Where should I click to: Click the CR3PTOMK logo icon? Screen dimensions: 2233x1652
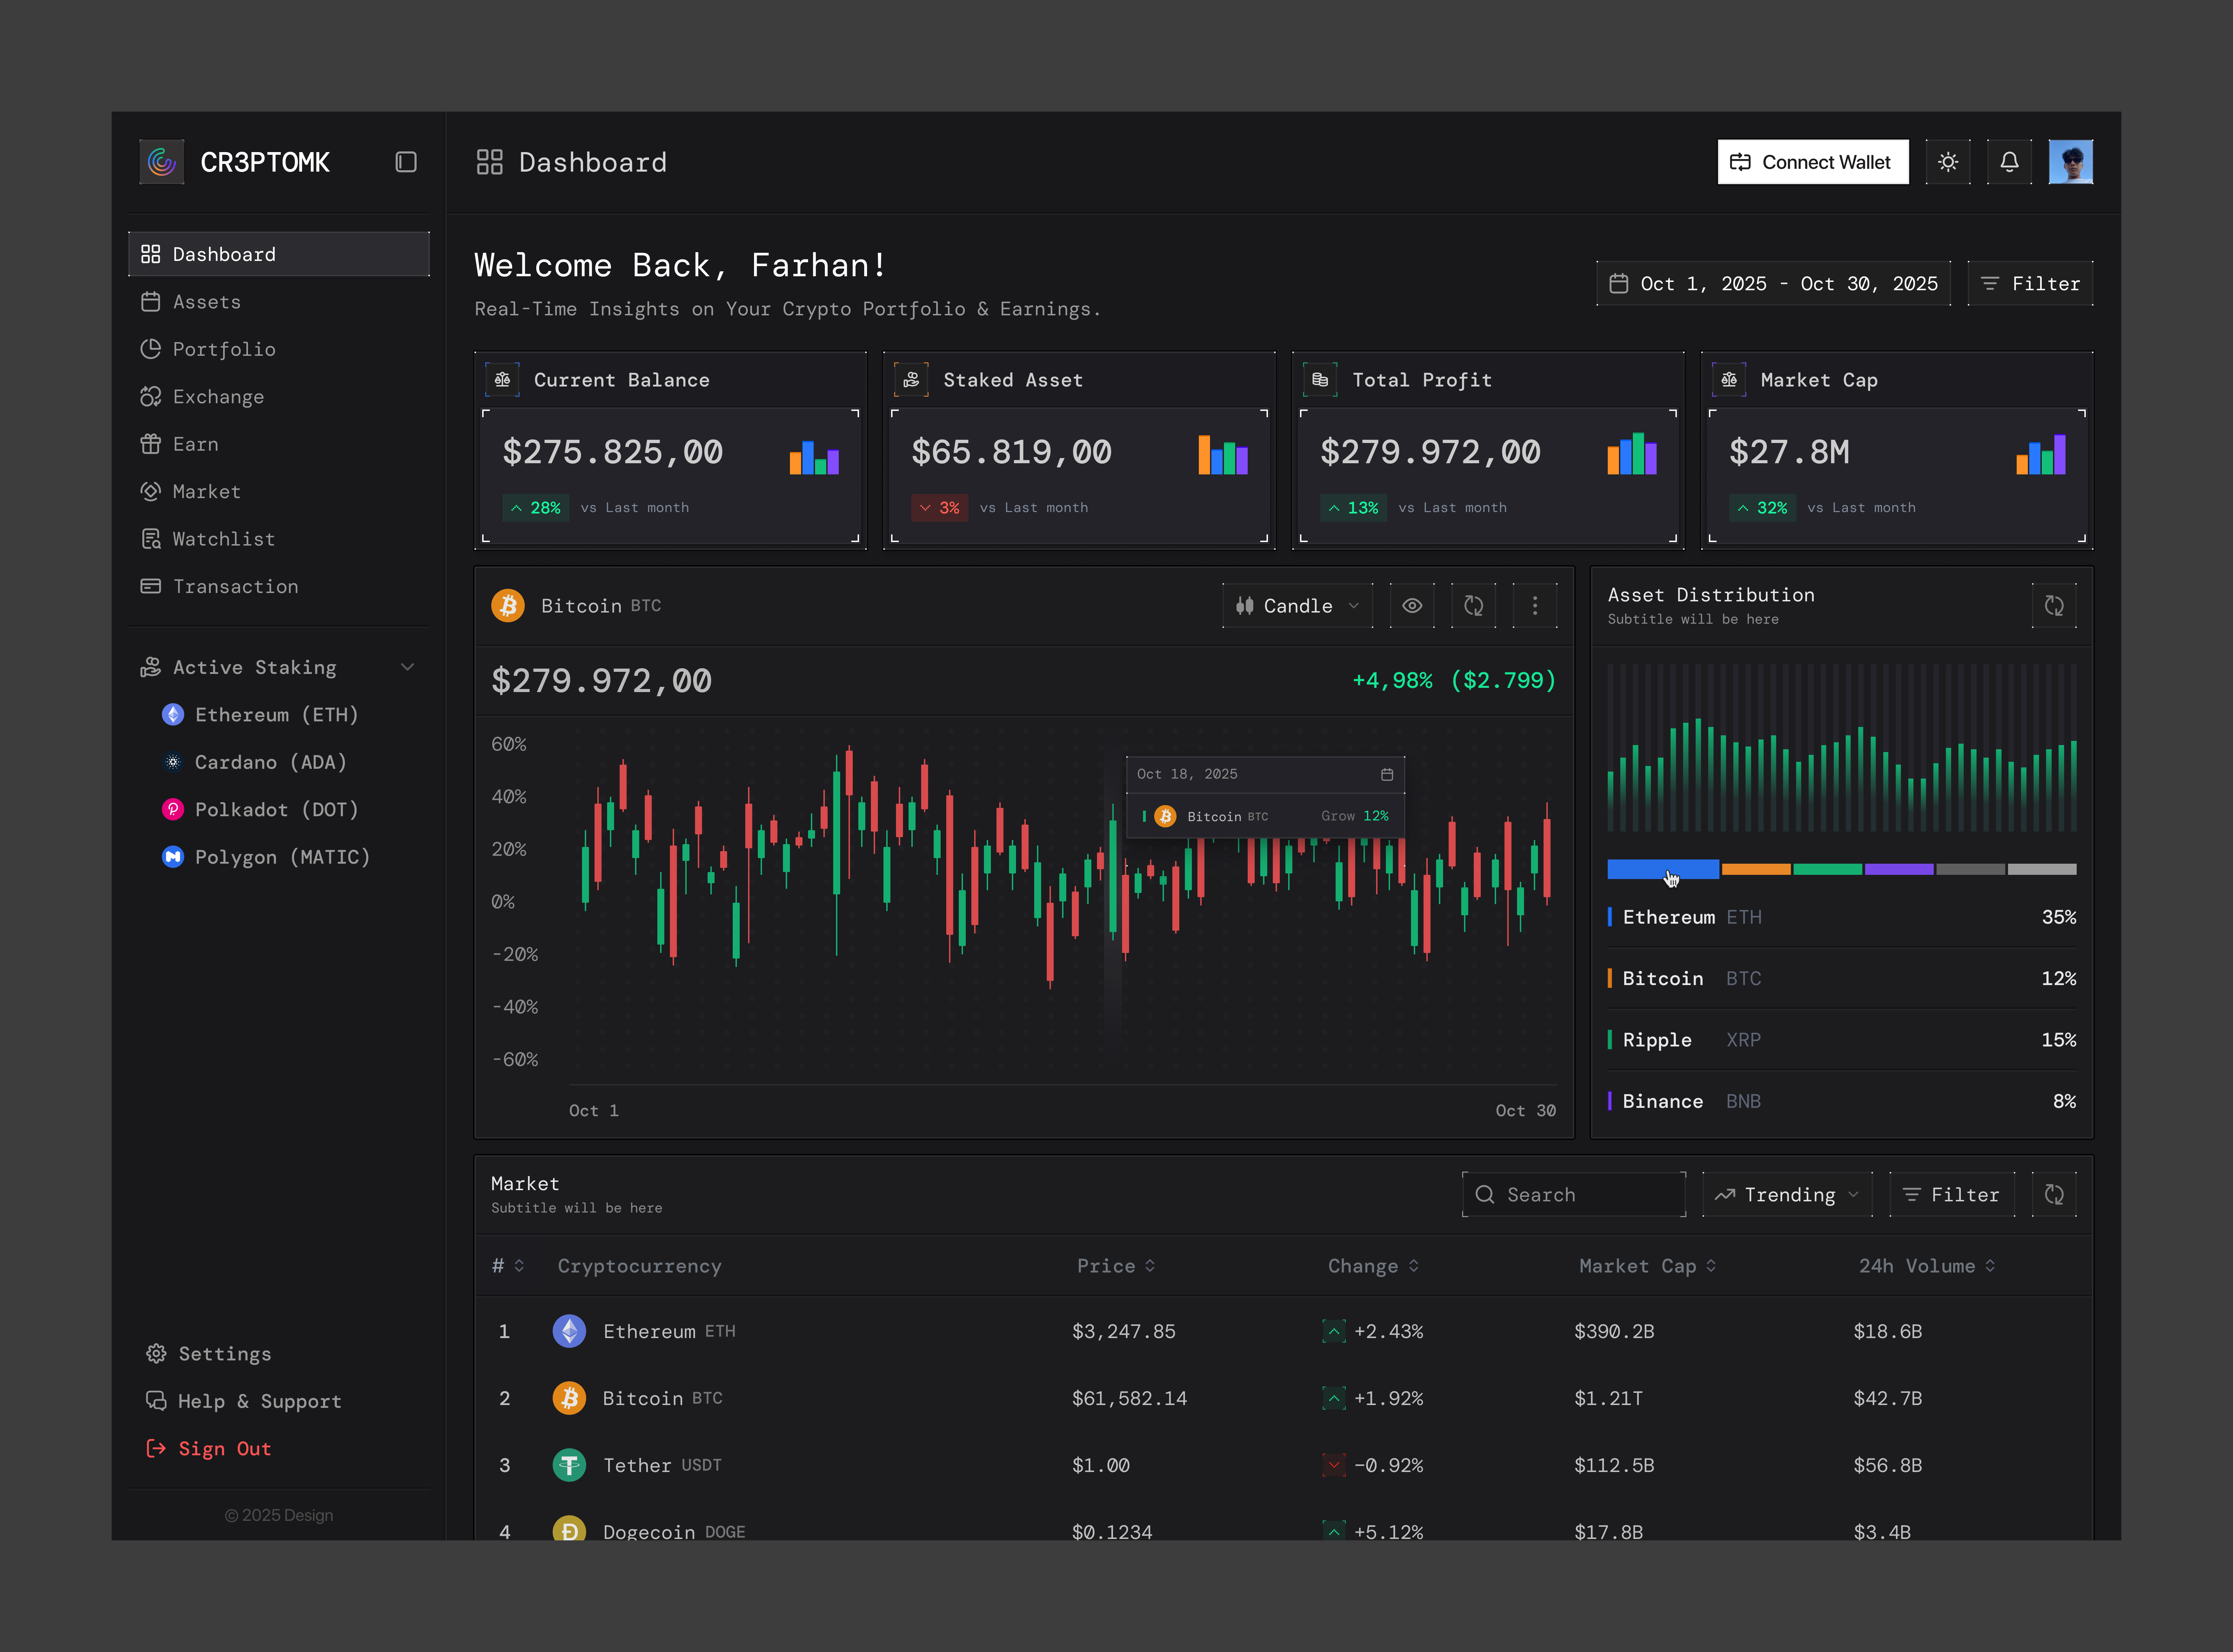click(162, 162)
